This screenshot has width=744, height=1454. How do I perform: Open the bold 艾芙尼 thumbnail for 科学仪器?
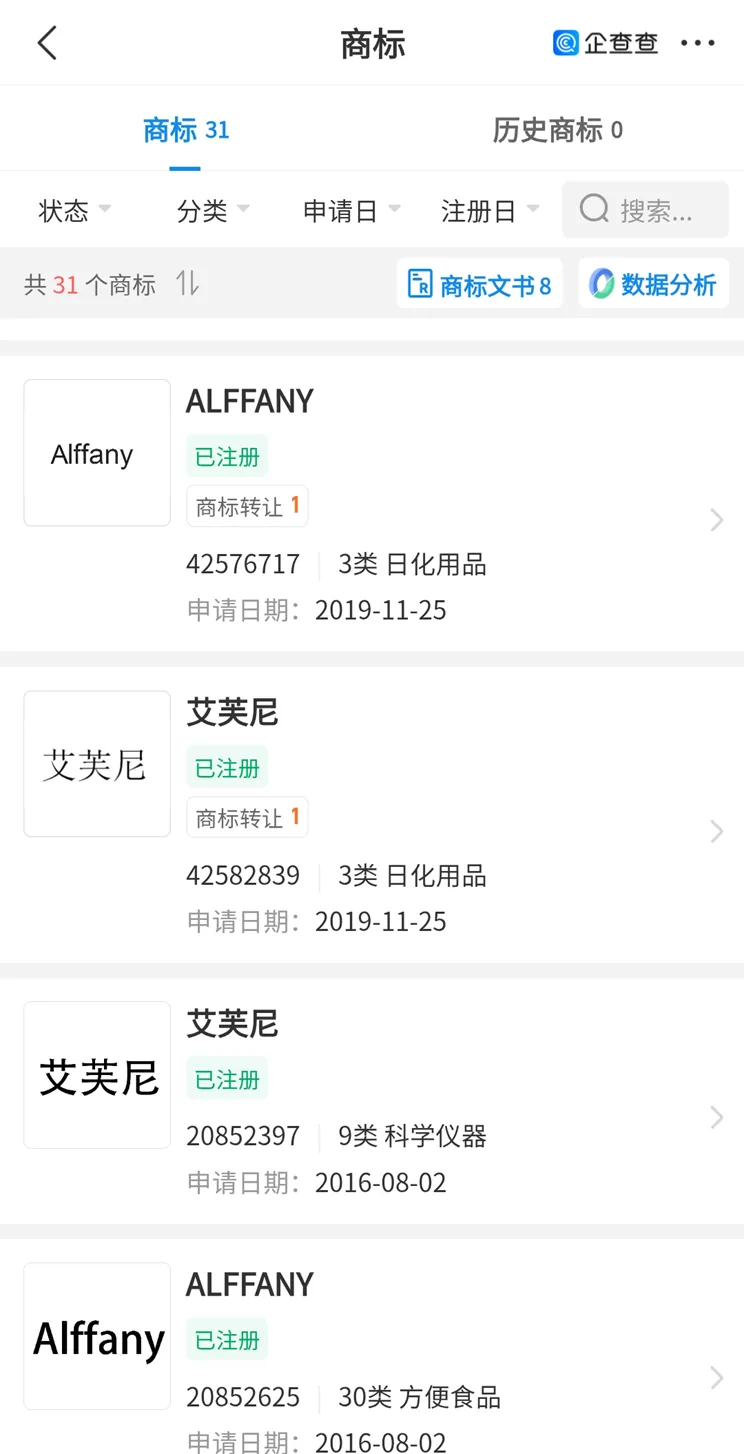(x=97, y=1075)
